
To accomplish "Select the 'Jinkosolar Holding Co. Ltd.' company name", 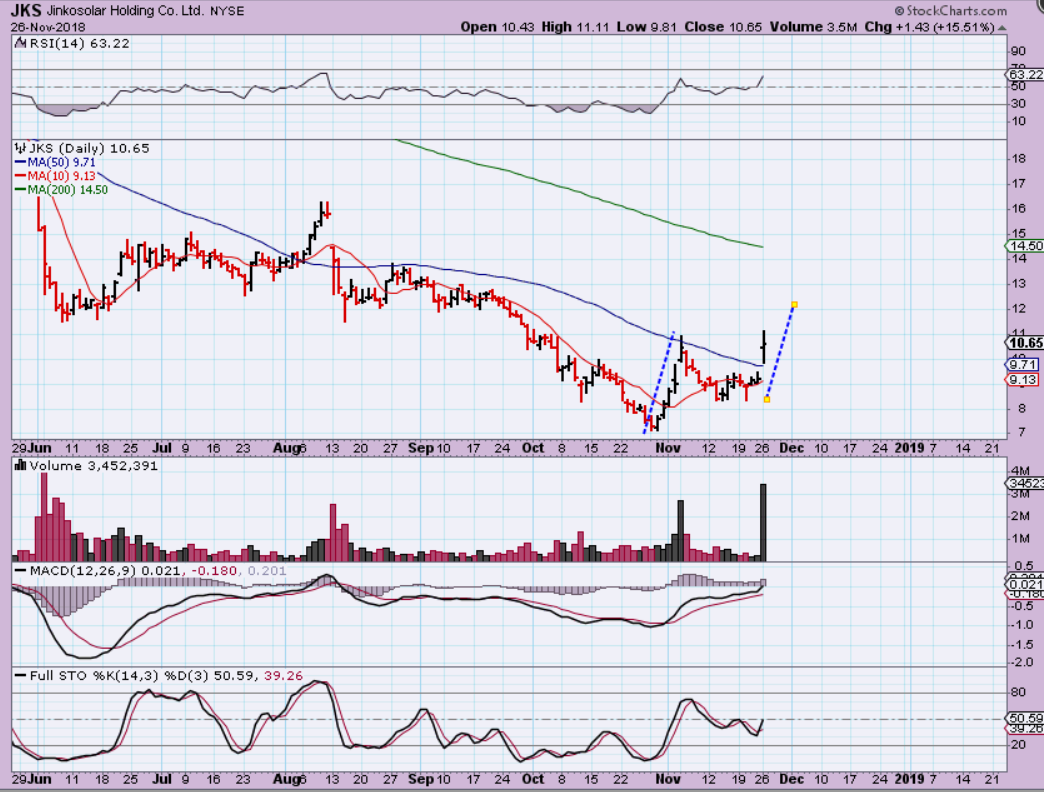I will pyautogui.click(x=125, y=11).
